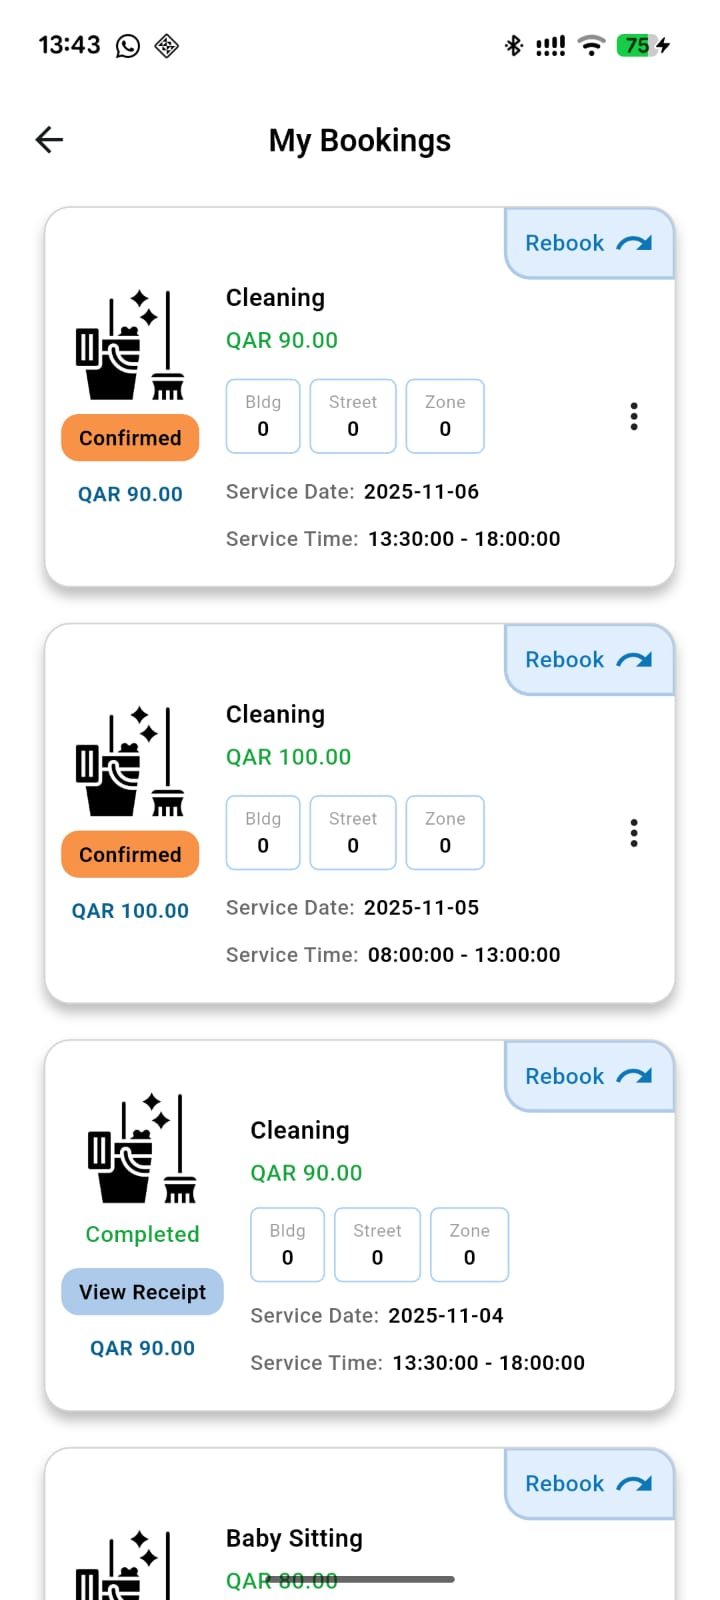The width and height of the screenshot is (720, 1600).
Task: Tap the Wi-Fi icon in status bar
Action: pos(592,45)
